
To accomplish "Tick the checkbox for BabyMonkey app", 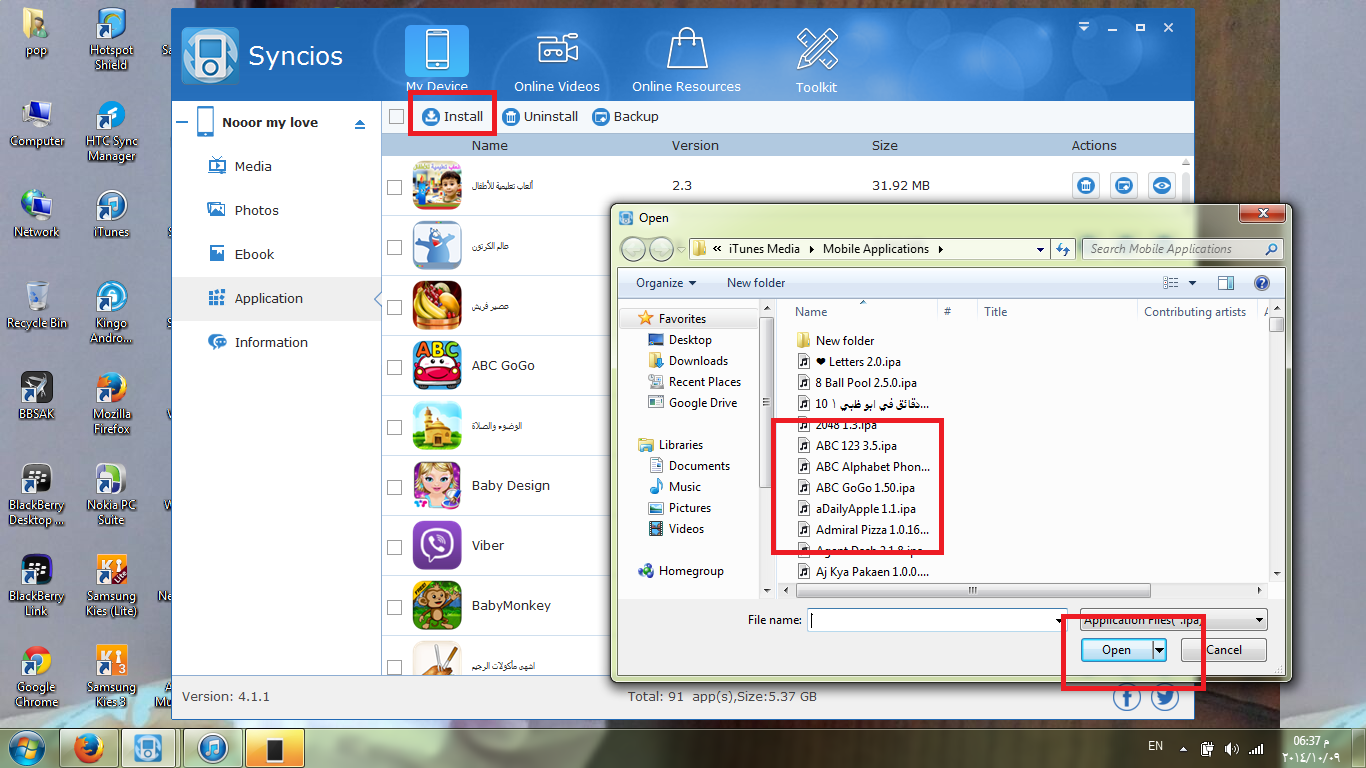I will (395, 607).
